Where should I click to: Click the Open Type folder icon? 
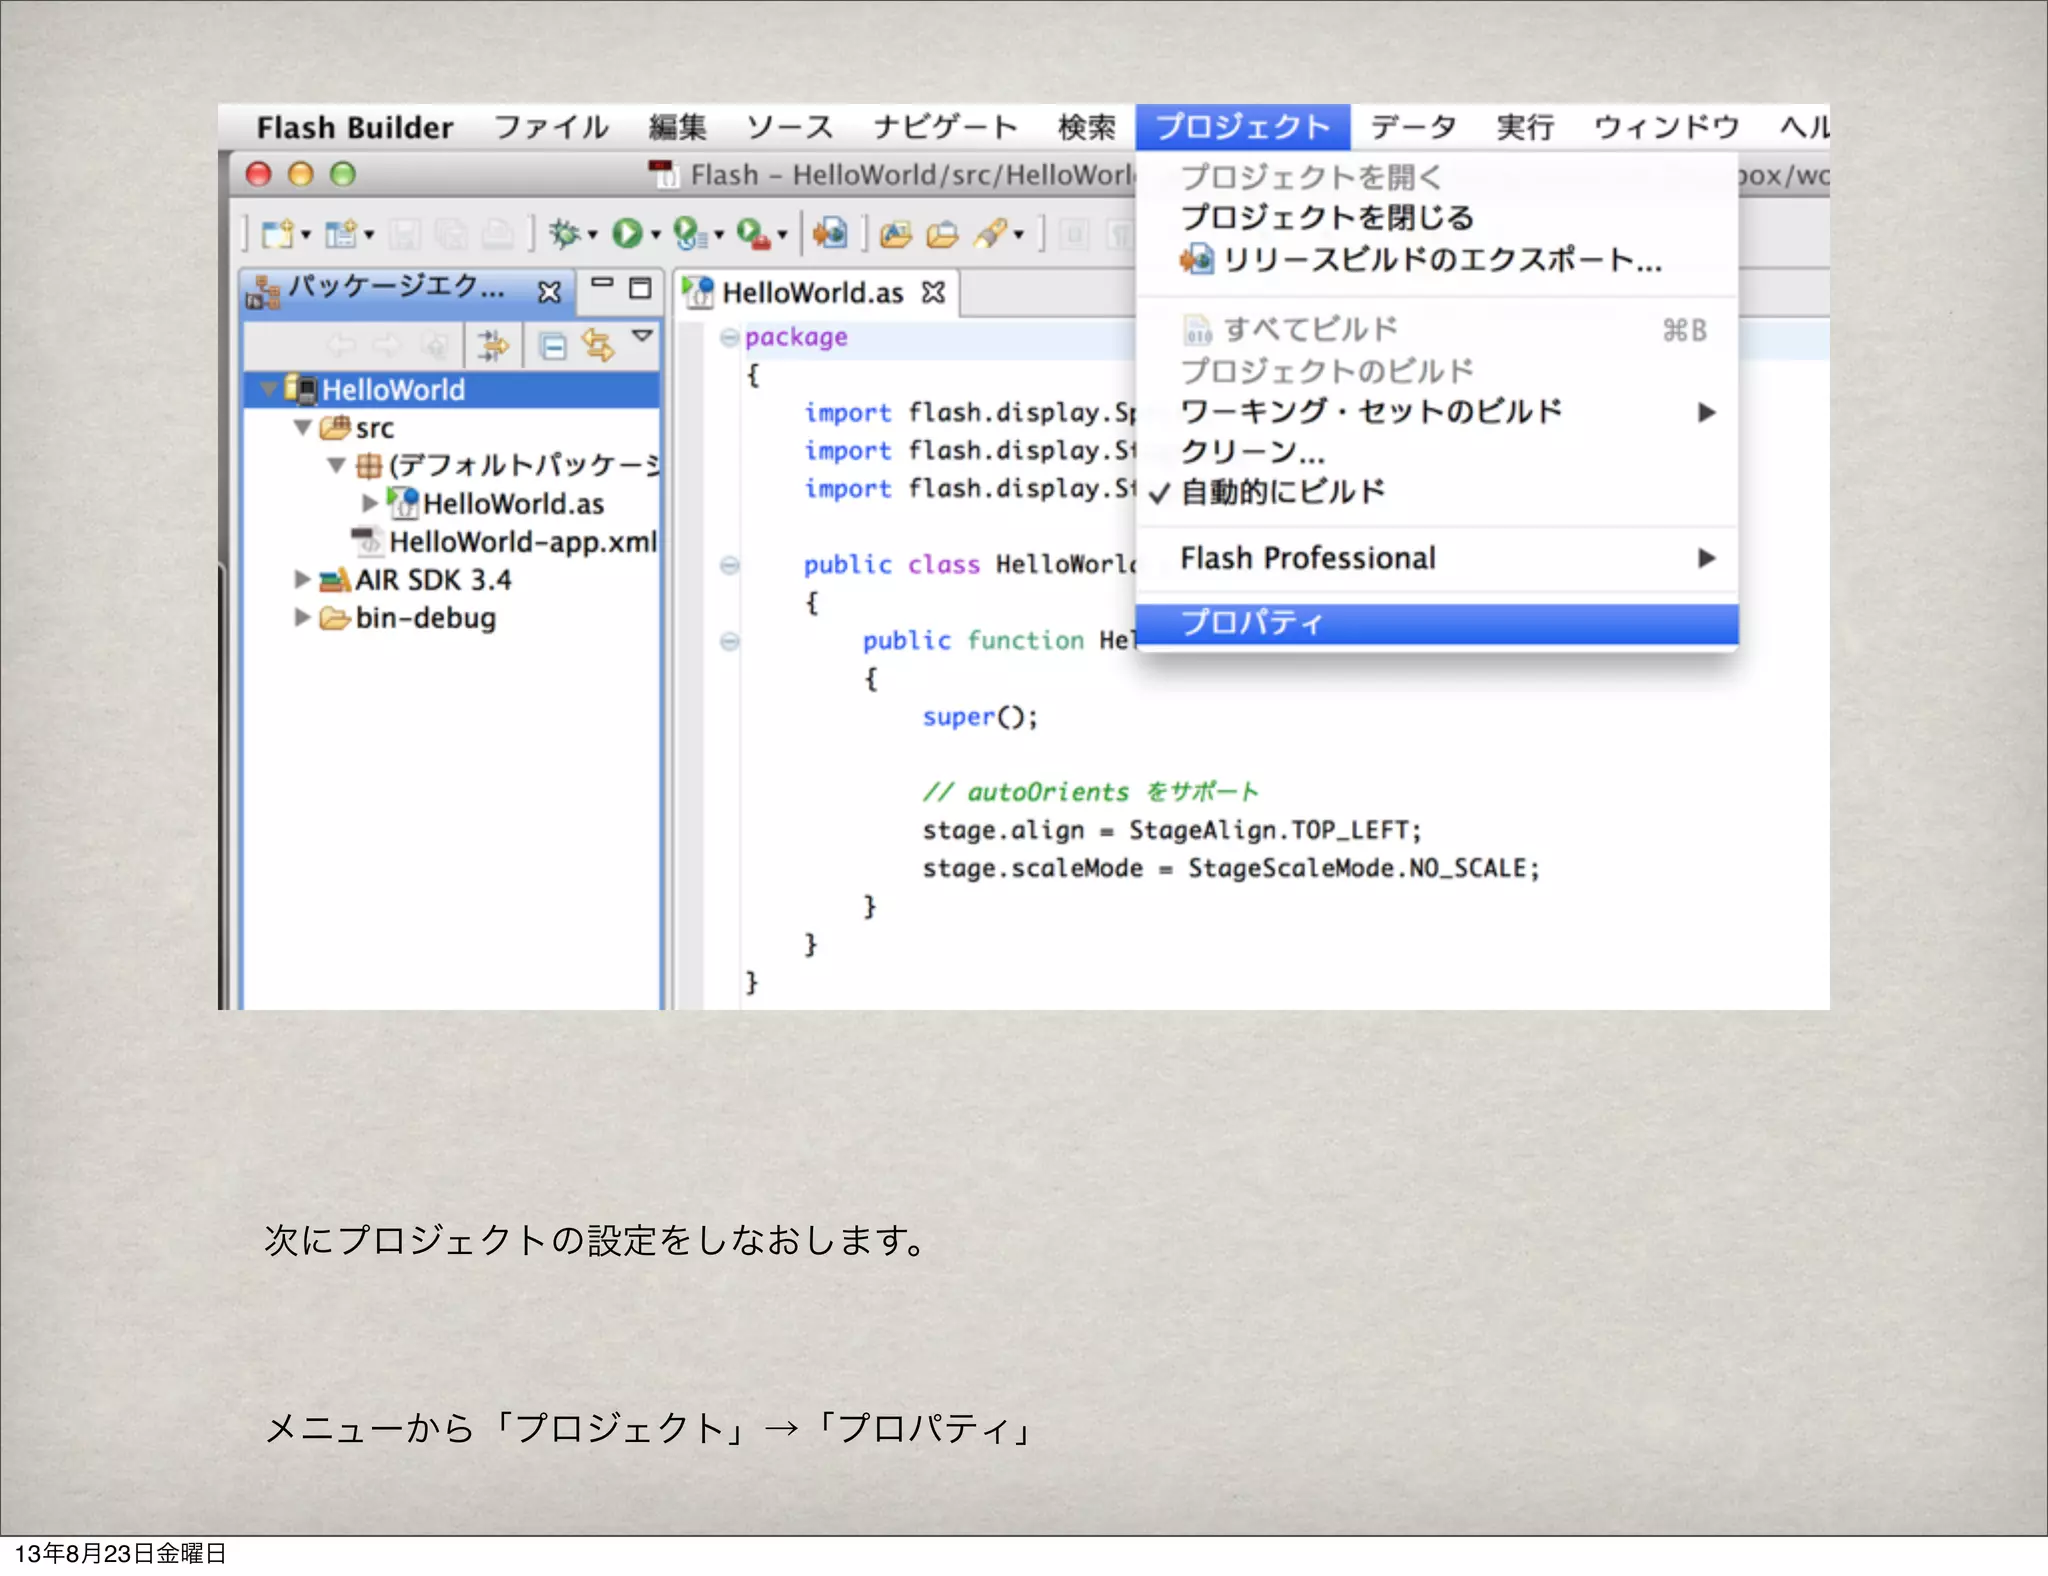[x=895, y=234]
